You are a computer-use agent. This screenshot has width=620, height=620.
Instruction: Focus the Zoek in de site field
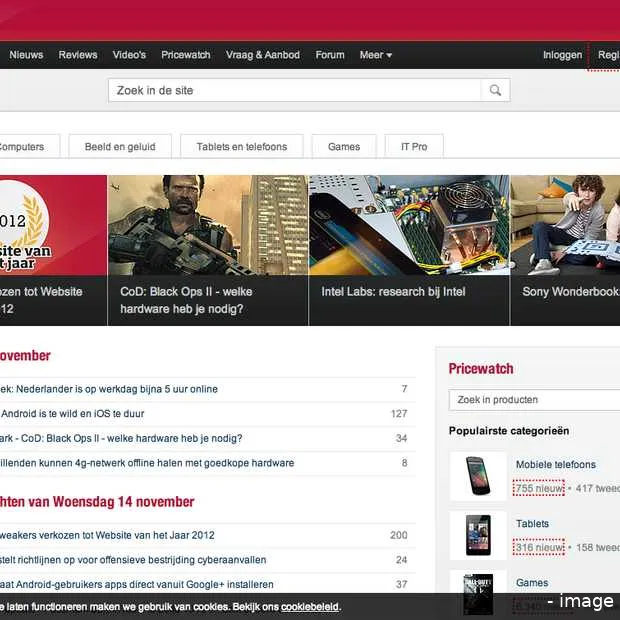[x=295, y=91]
